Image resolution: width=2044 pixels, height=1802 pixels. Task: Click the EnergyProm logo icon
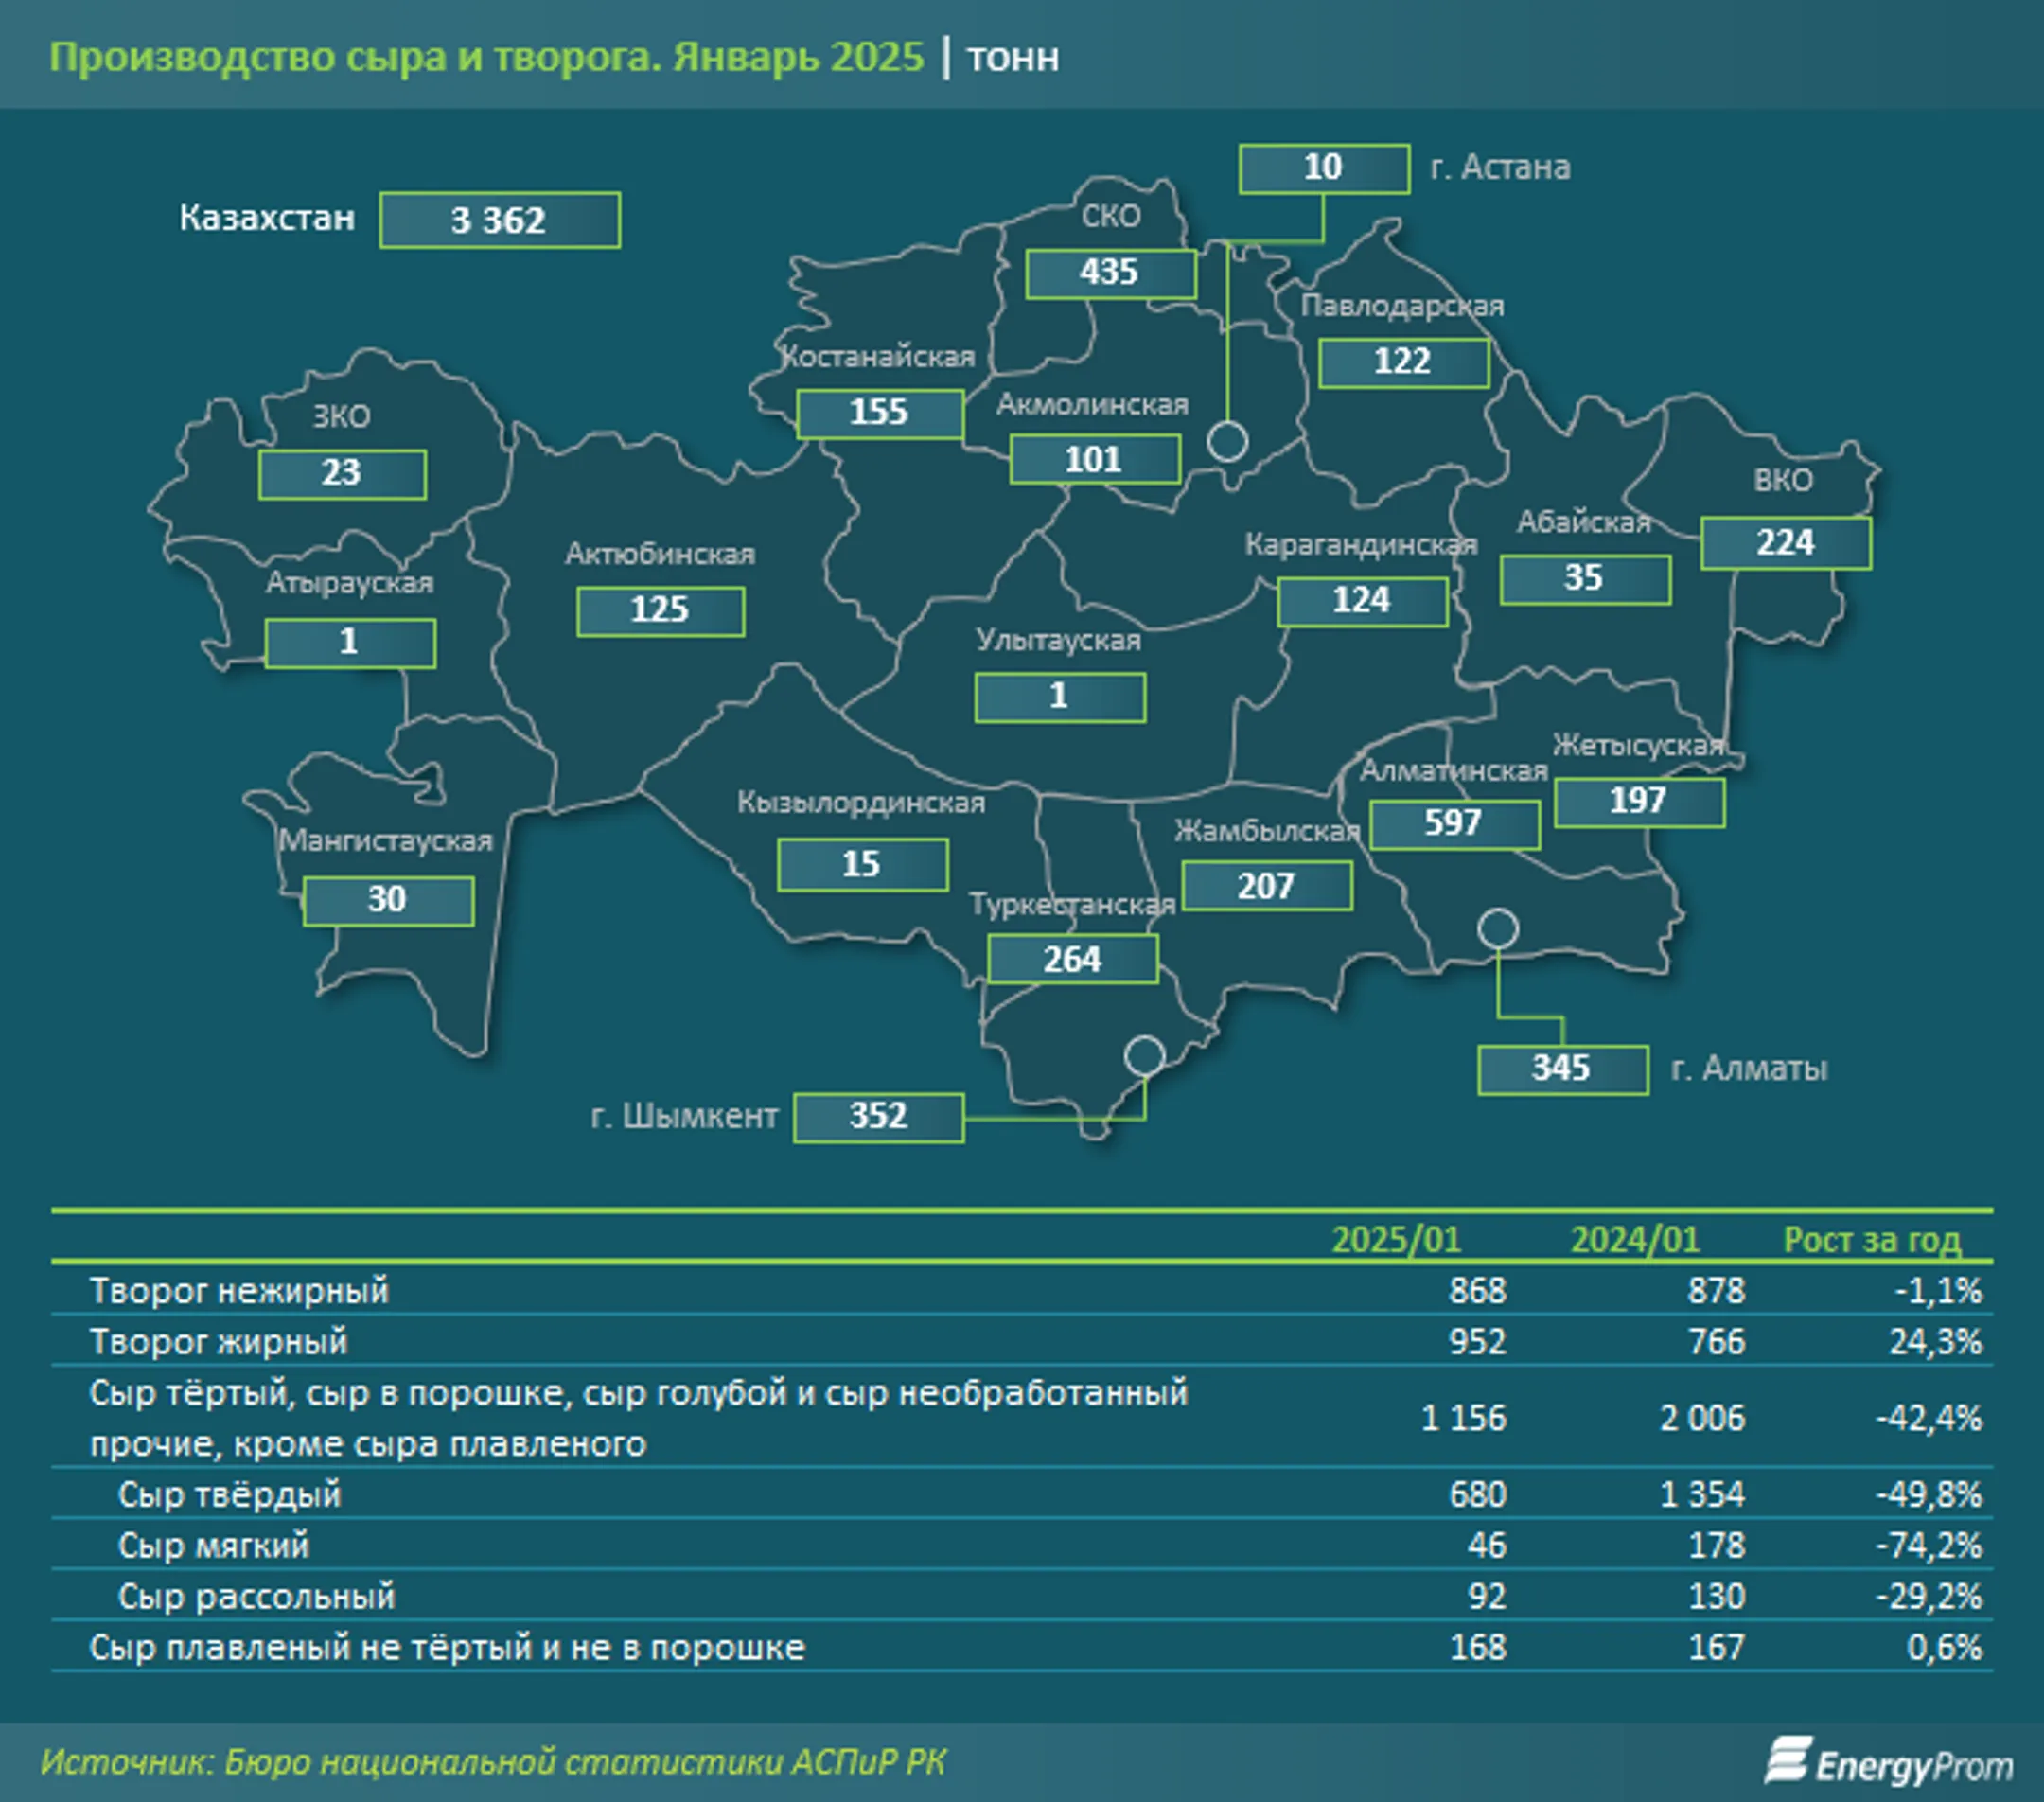(1788, 1762)
